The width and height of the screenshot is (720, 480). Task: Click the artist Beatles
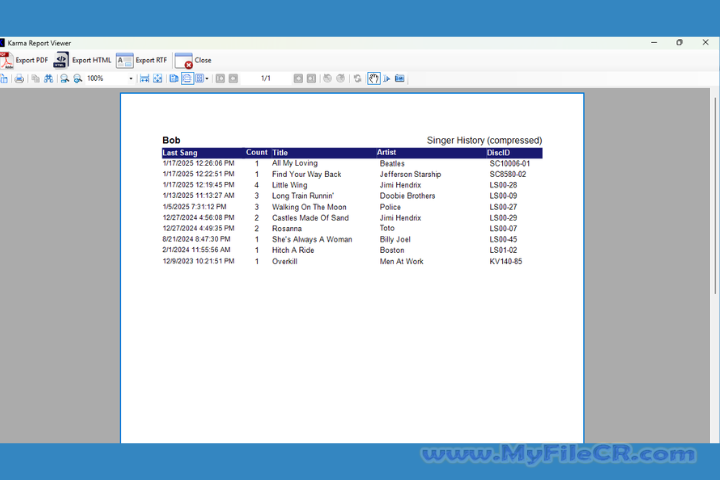click(392, 164)
